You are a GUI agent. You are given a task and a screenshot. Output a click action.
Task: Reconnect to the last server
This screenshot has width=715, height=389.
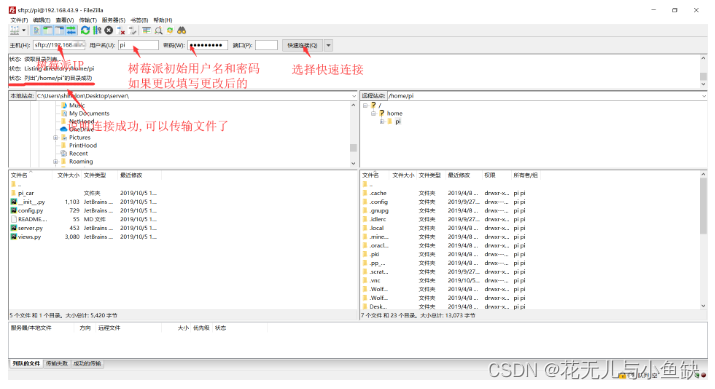(133, 31)
